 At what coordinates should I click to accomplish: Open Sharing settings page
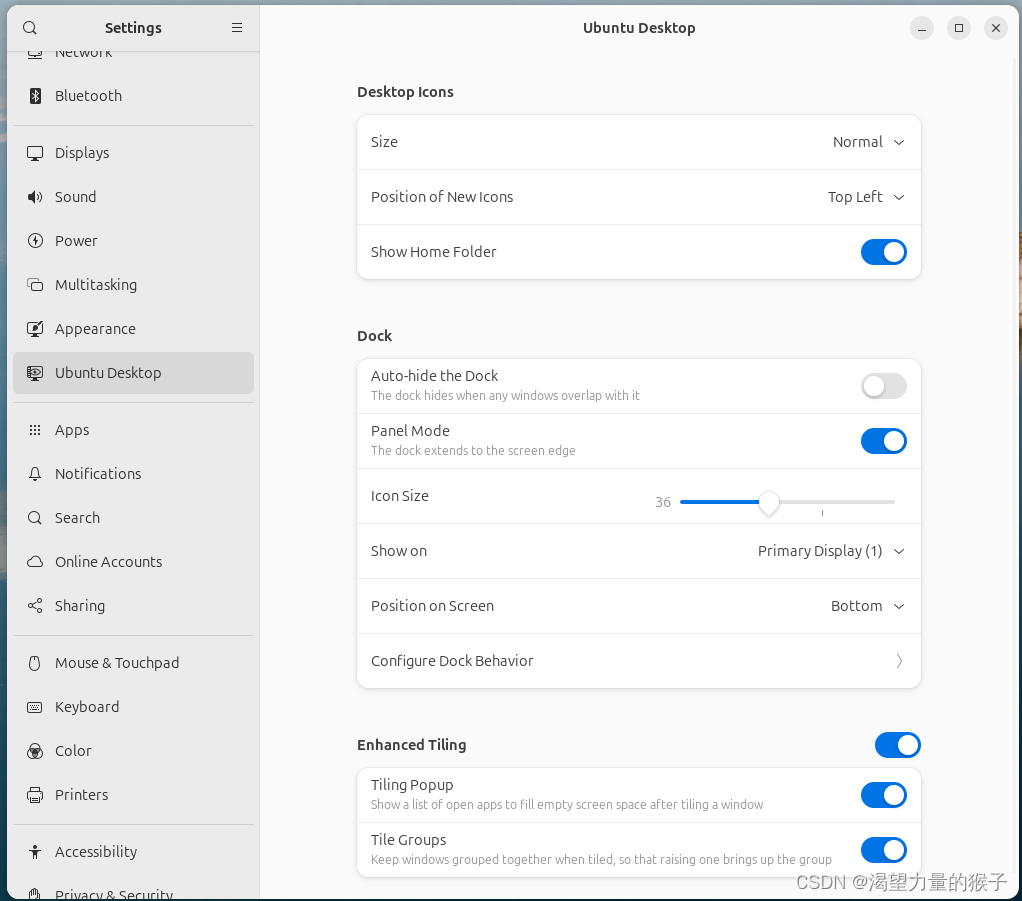[x=133, y=606]
